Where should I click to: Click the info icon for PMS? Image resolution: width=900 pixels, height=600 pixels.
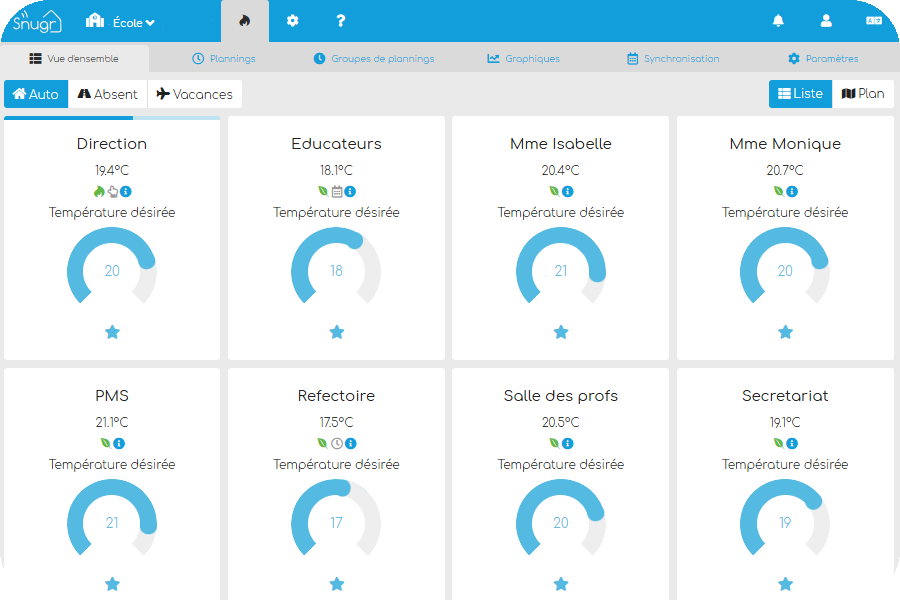119,443
